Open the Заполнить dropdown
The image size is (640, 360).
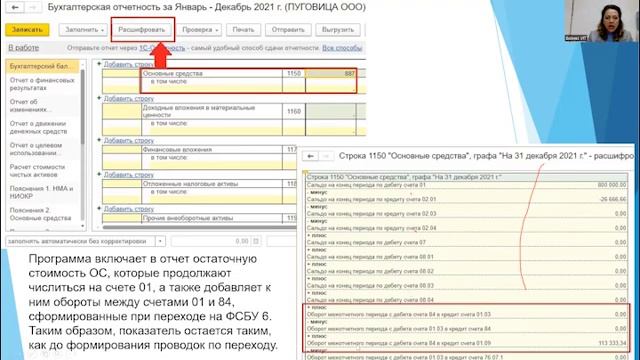coord(83,30)
